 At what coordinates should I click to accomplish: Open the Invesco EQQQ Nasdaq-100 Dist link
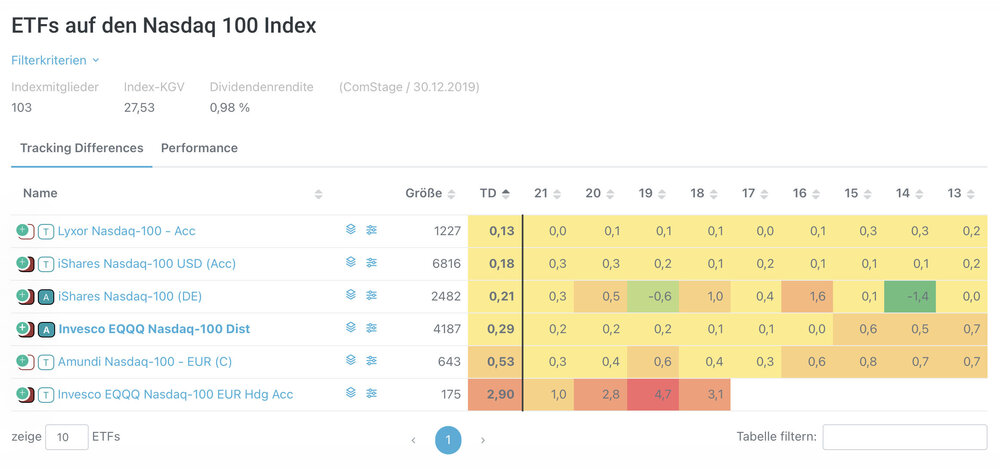point(154,329)
